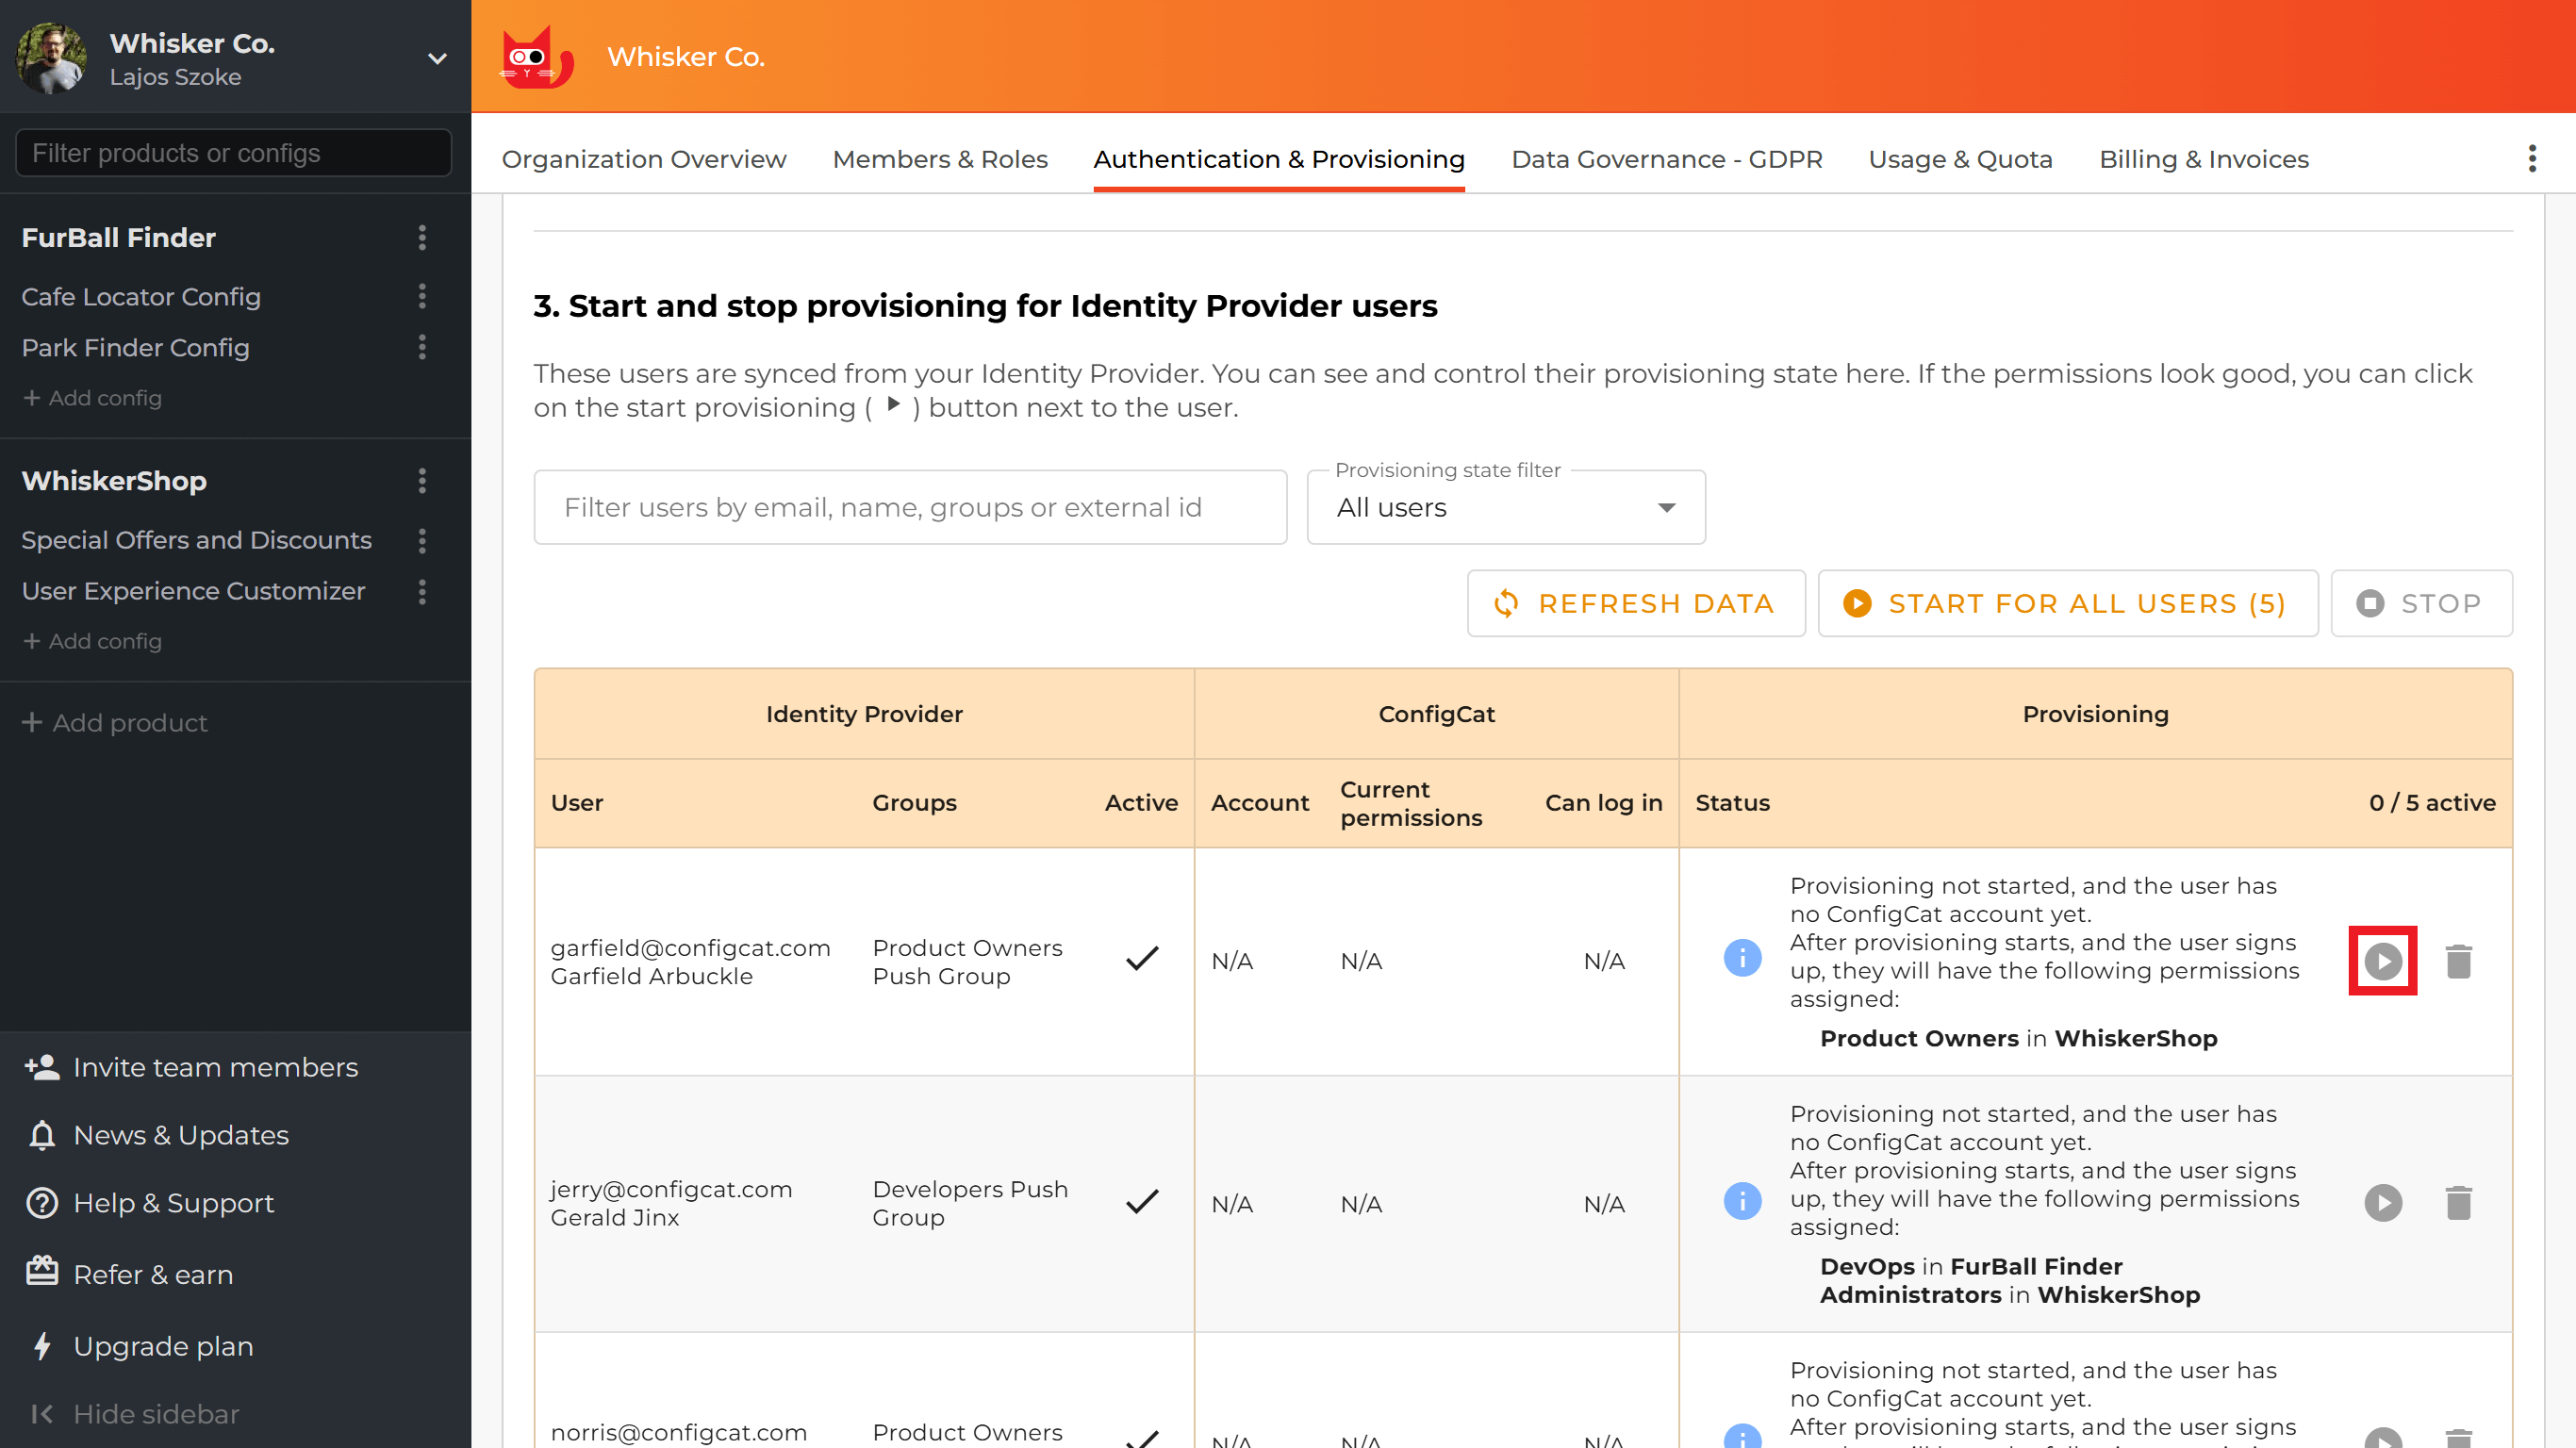Open the overflow menu right of Billing & Invoices
This screenshot has width=2576, height=1448.
point(2532,158)
